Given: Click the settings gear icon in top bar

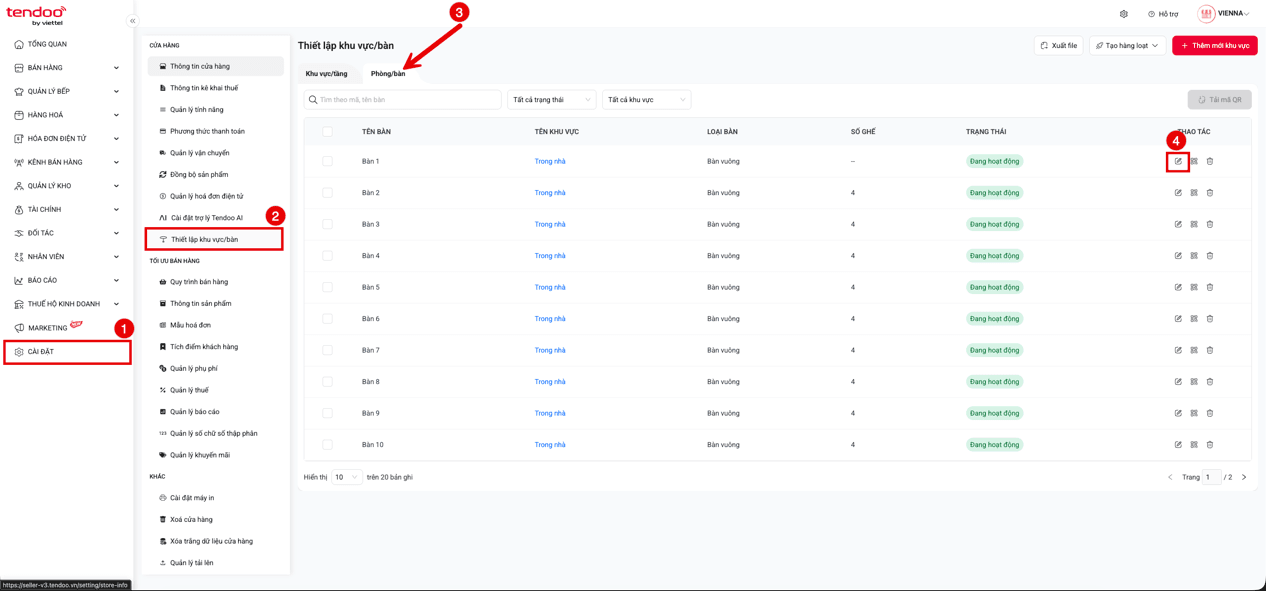Looking at the screenshot, I should tap(1124, 14).
